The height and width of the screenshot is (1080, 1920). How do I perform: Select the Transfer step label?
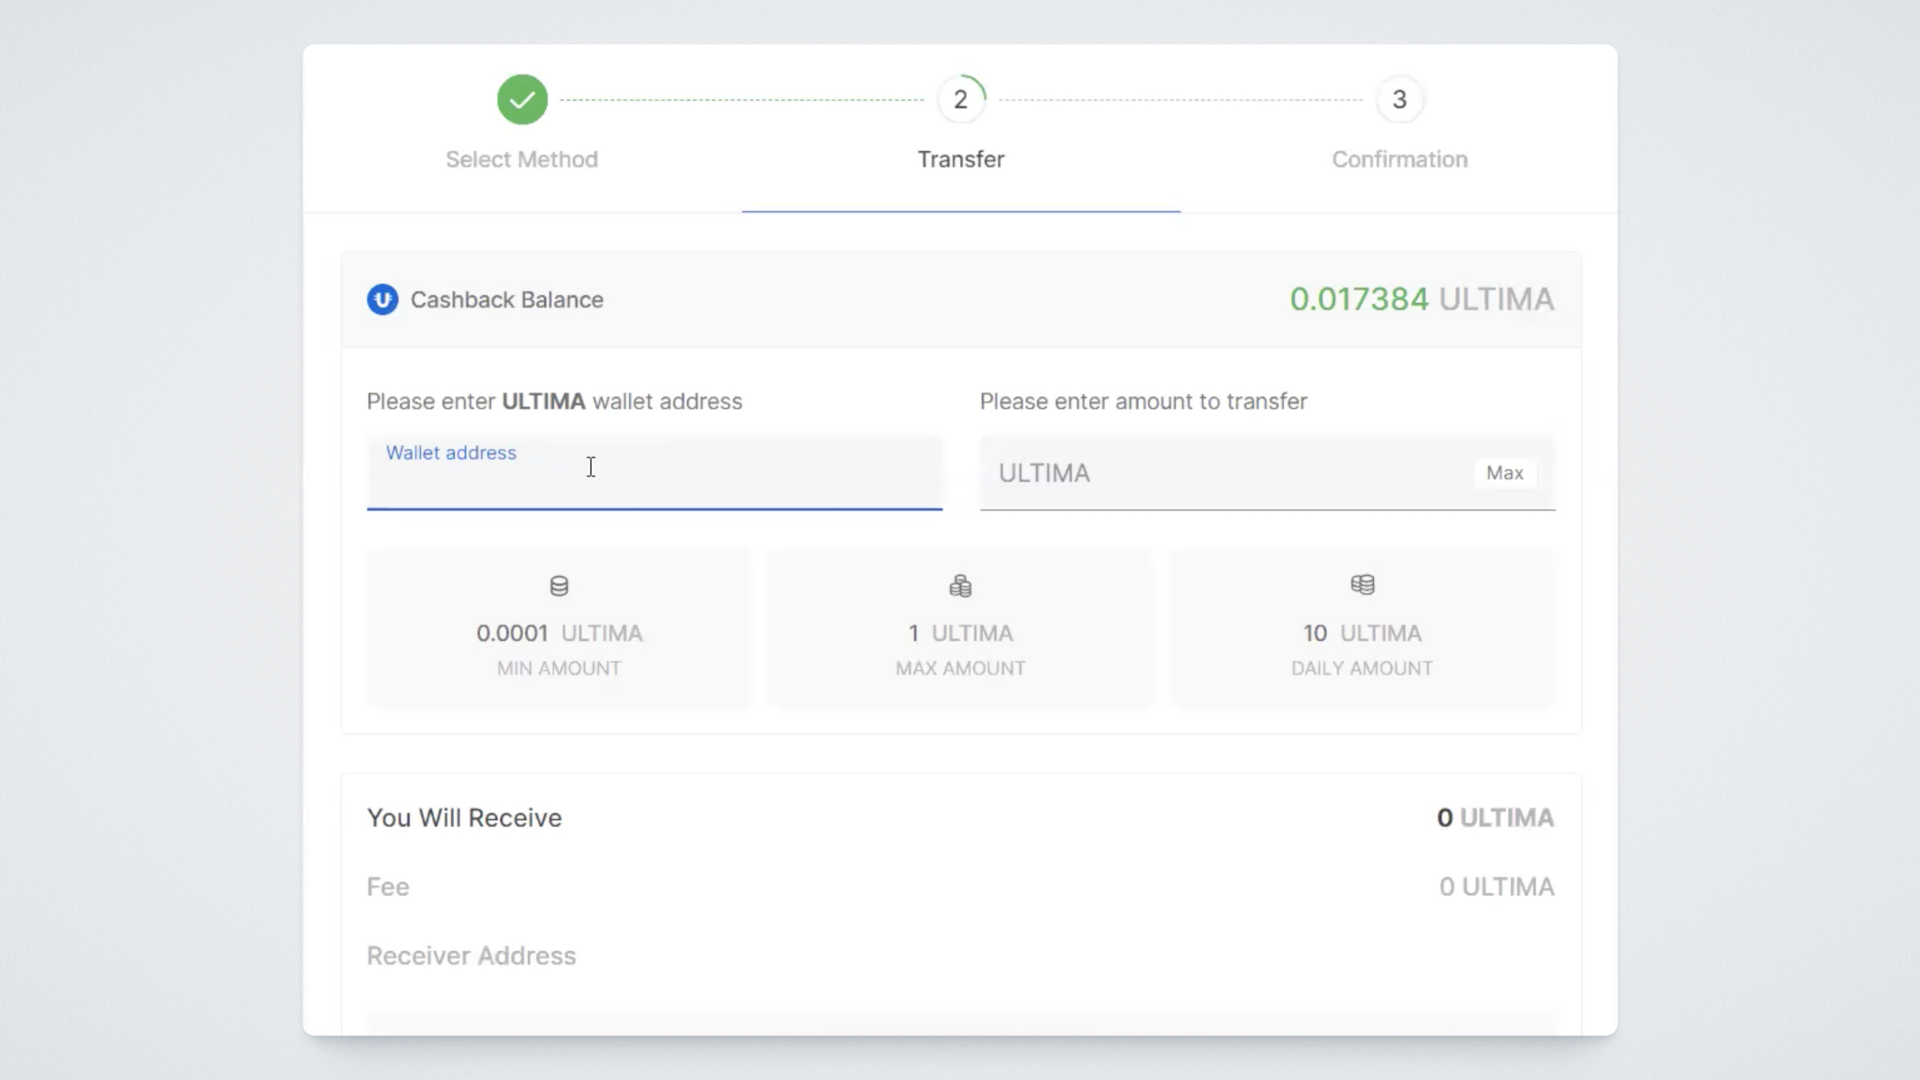coord(960,160)
